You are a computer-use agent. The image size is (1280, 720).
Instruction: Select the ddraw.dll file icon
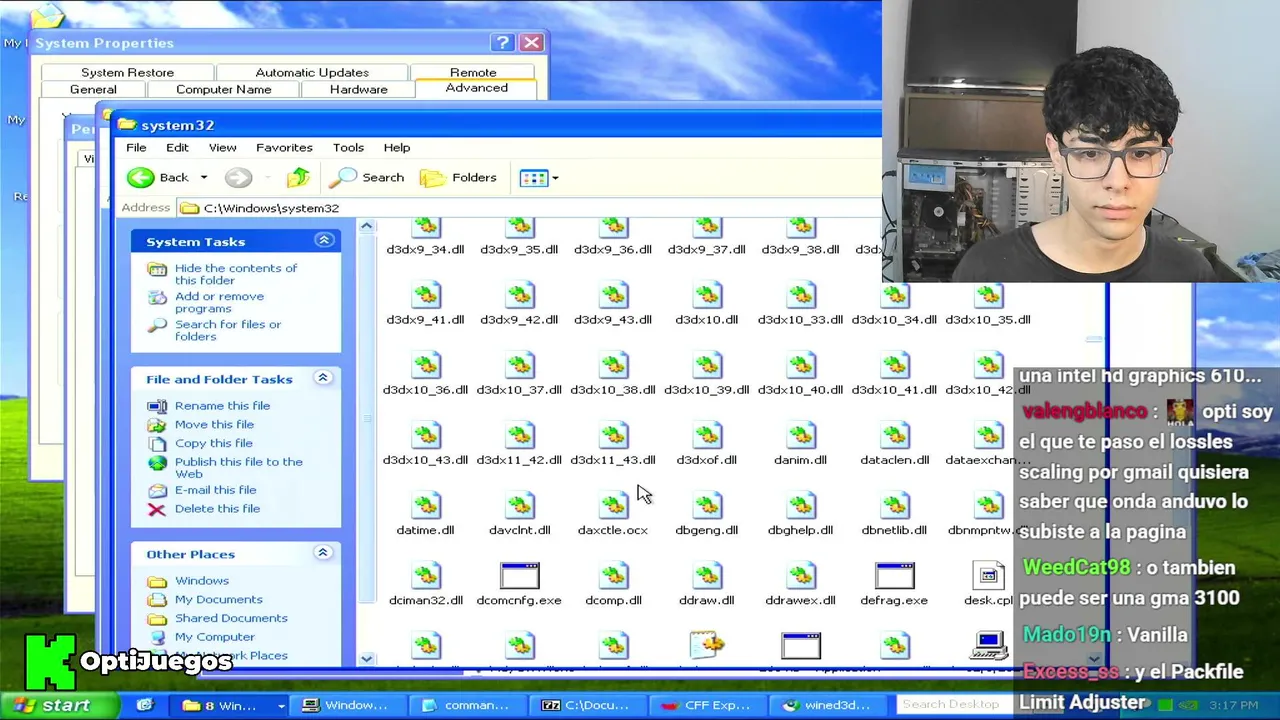(707, 576)
